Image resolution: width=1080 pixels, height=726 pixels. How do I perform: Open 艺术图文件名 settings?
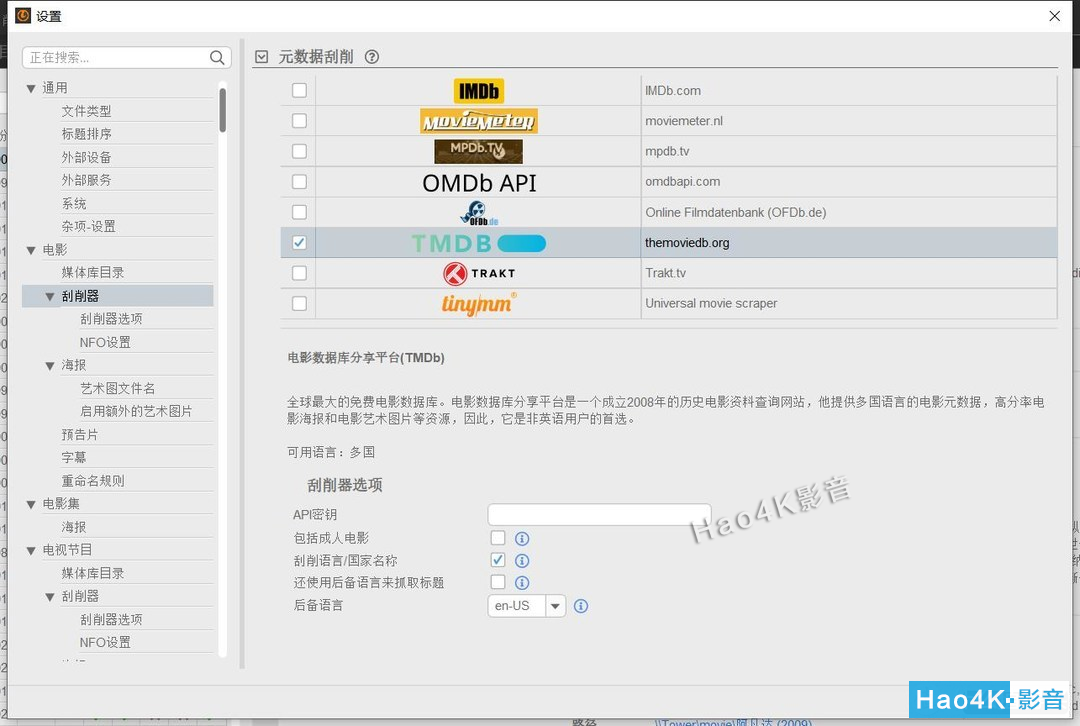point(117,388)
